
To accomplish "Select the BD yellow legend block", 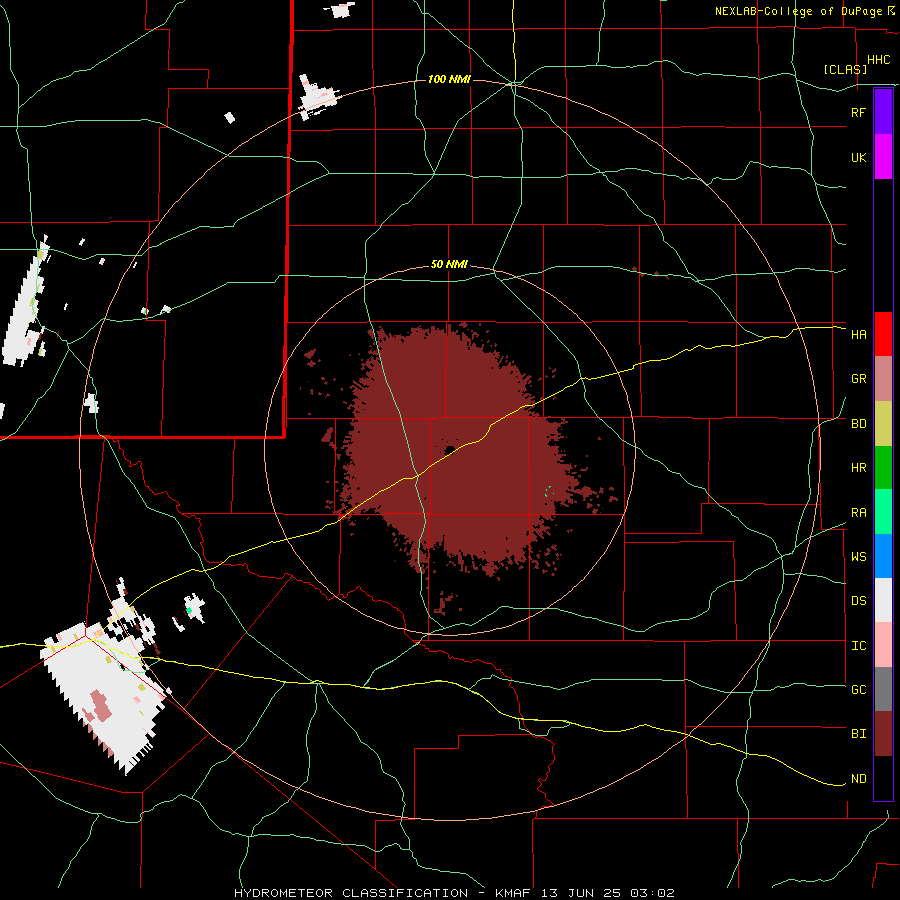I will click(883, 424).
